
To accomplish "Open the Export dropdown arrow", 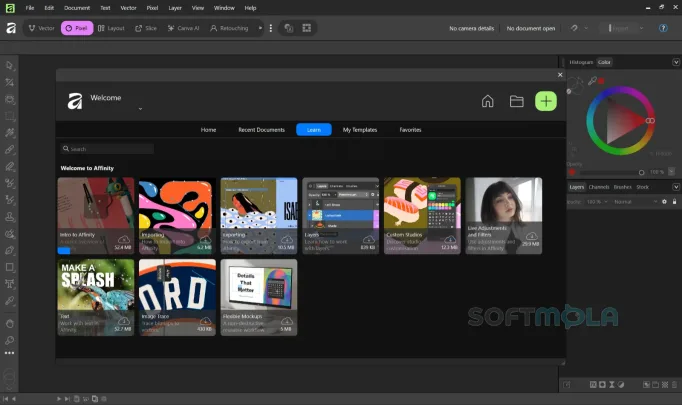I will [641, 28].
